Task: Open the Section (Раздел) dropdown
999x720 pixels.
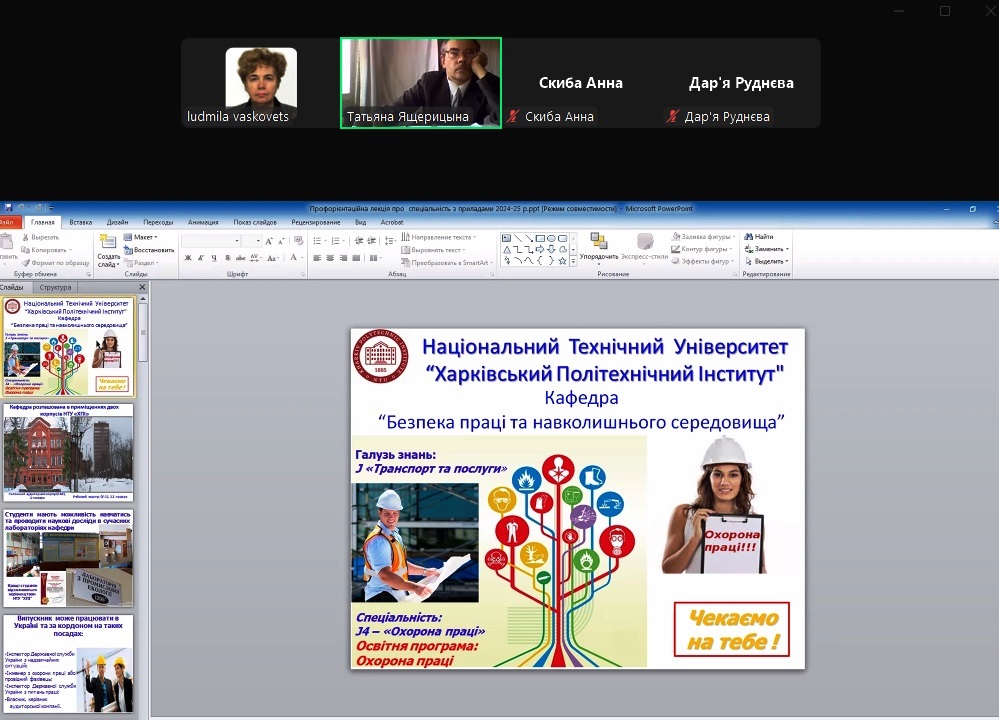Action: [141, 263]
